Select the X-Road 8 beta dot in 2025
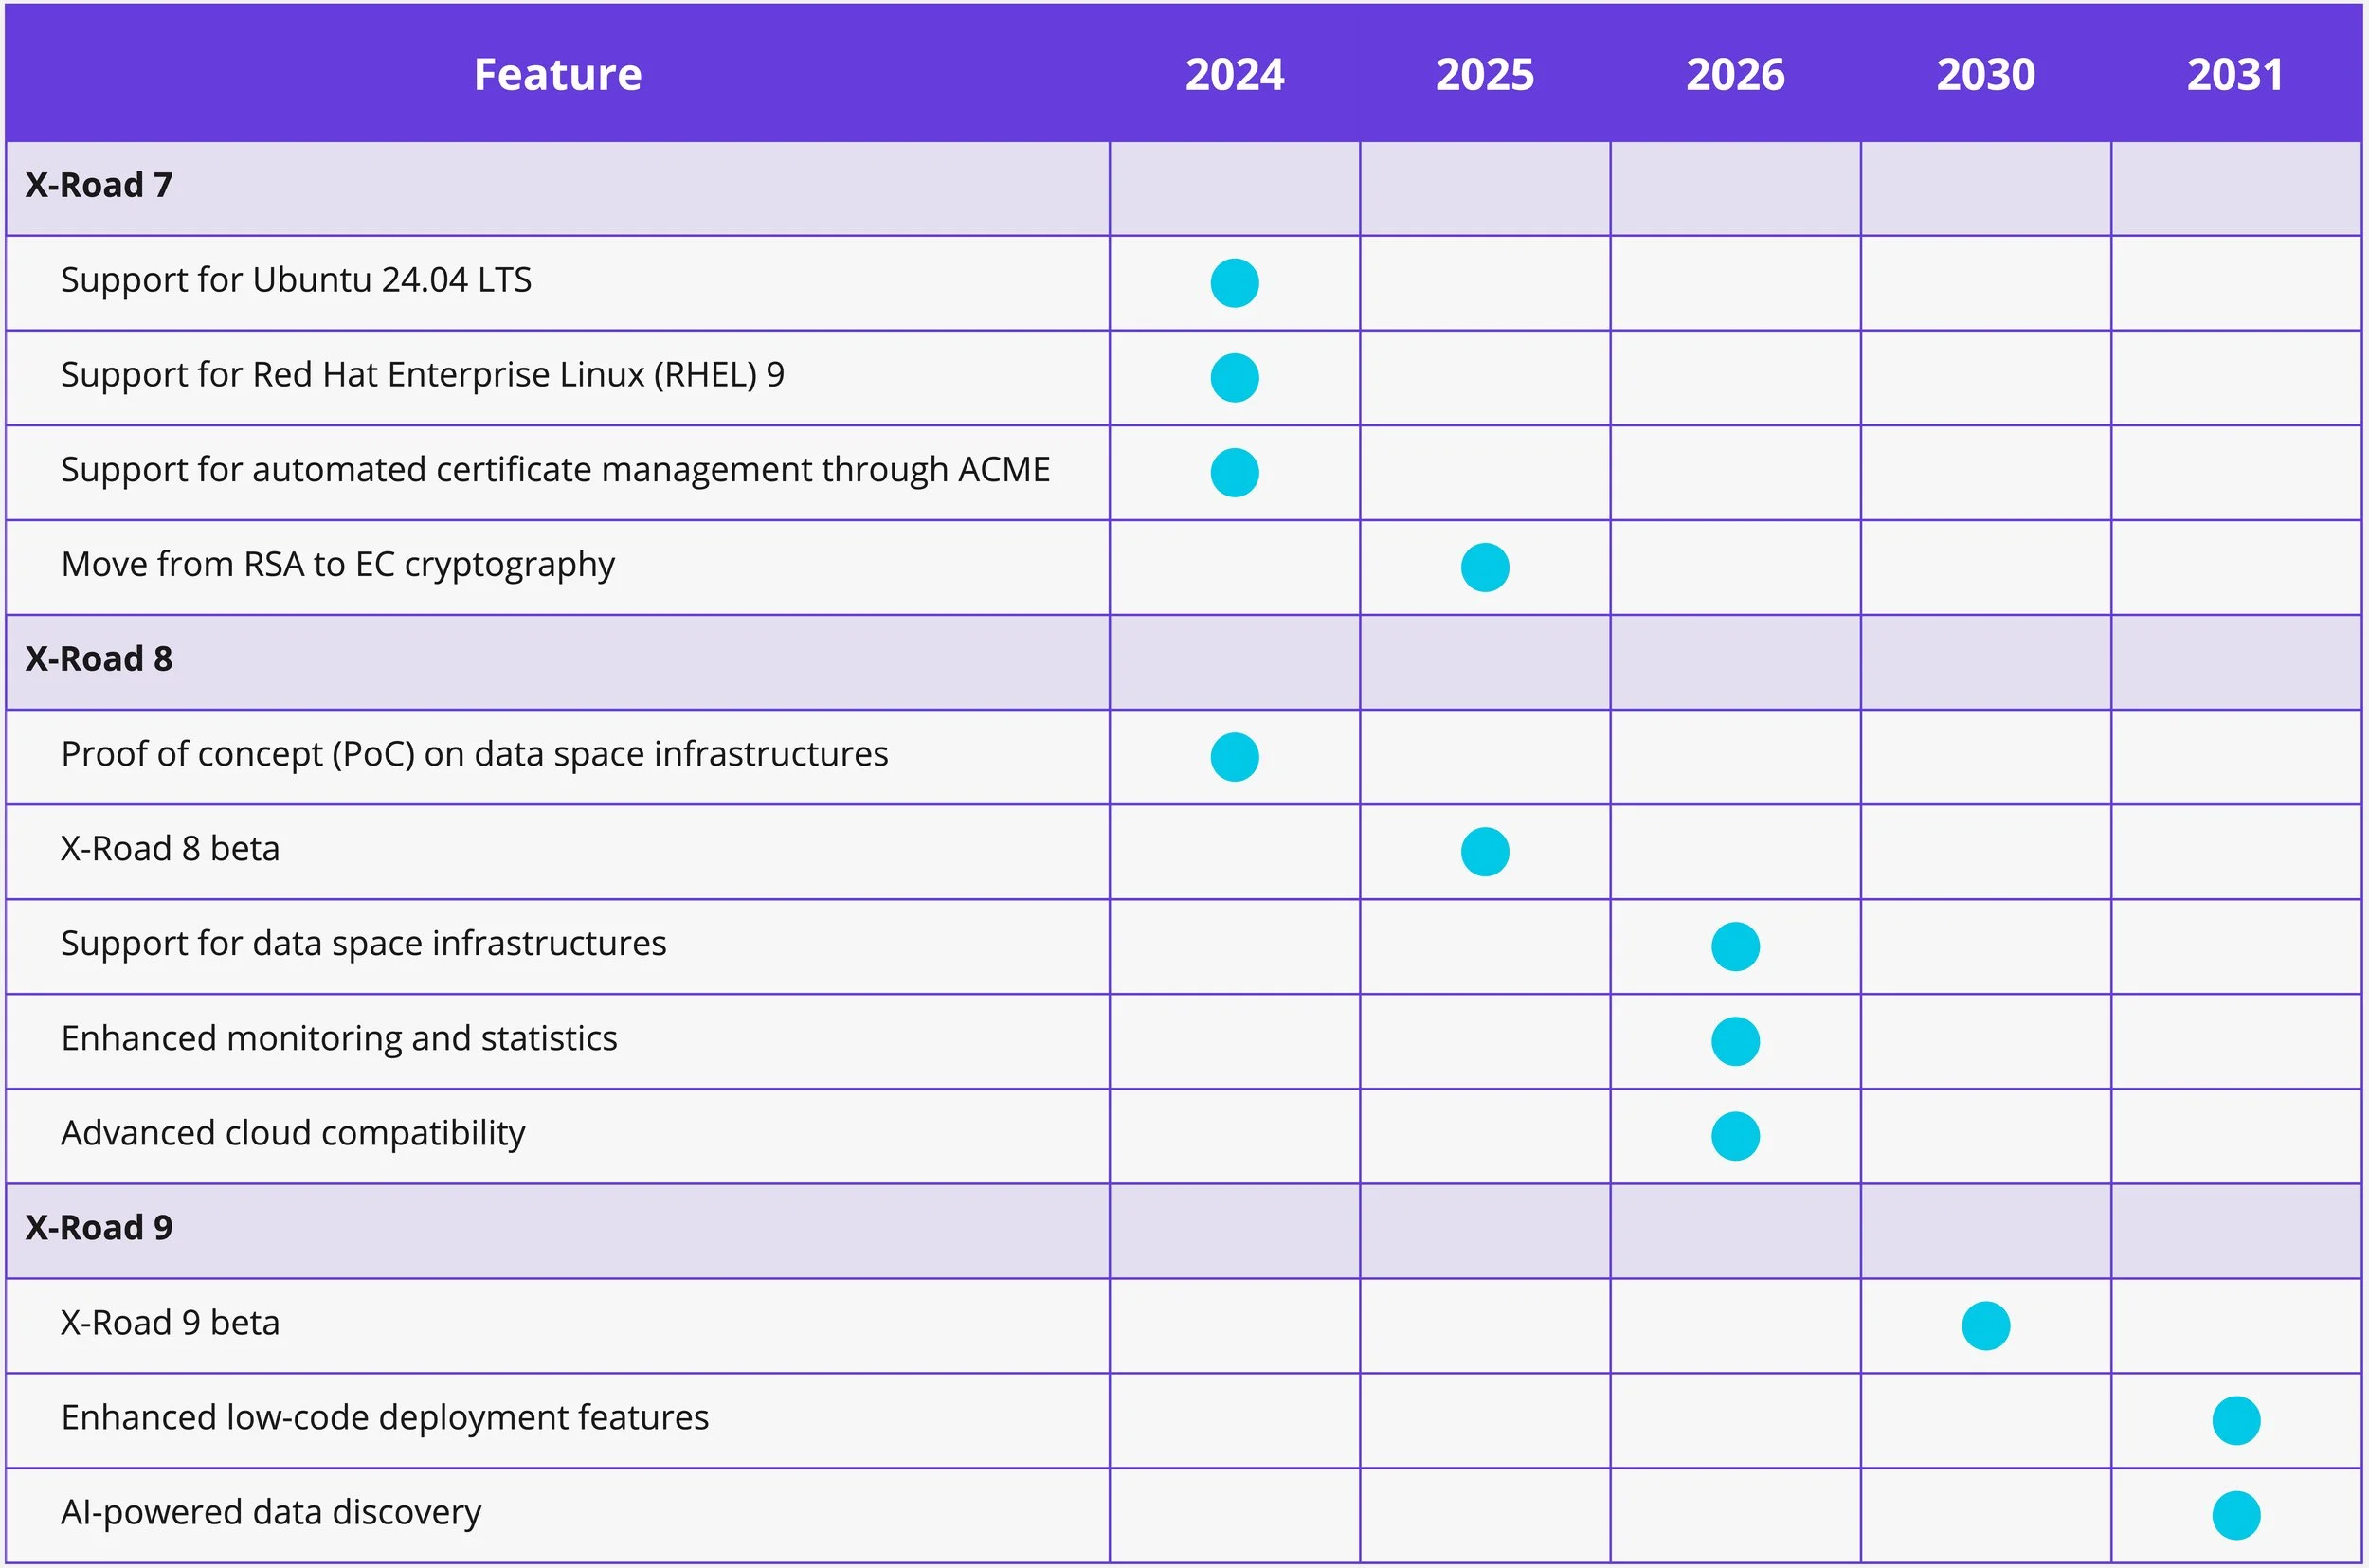Screen dimensions: 2369x1568 (1484, 851)
